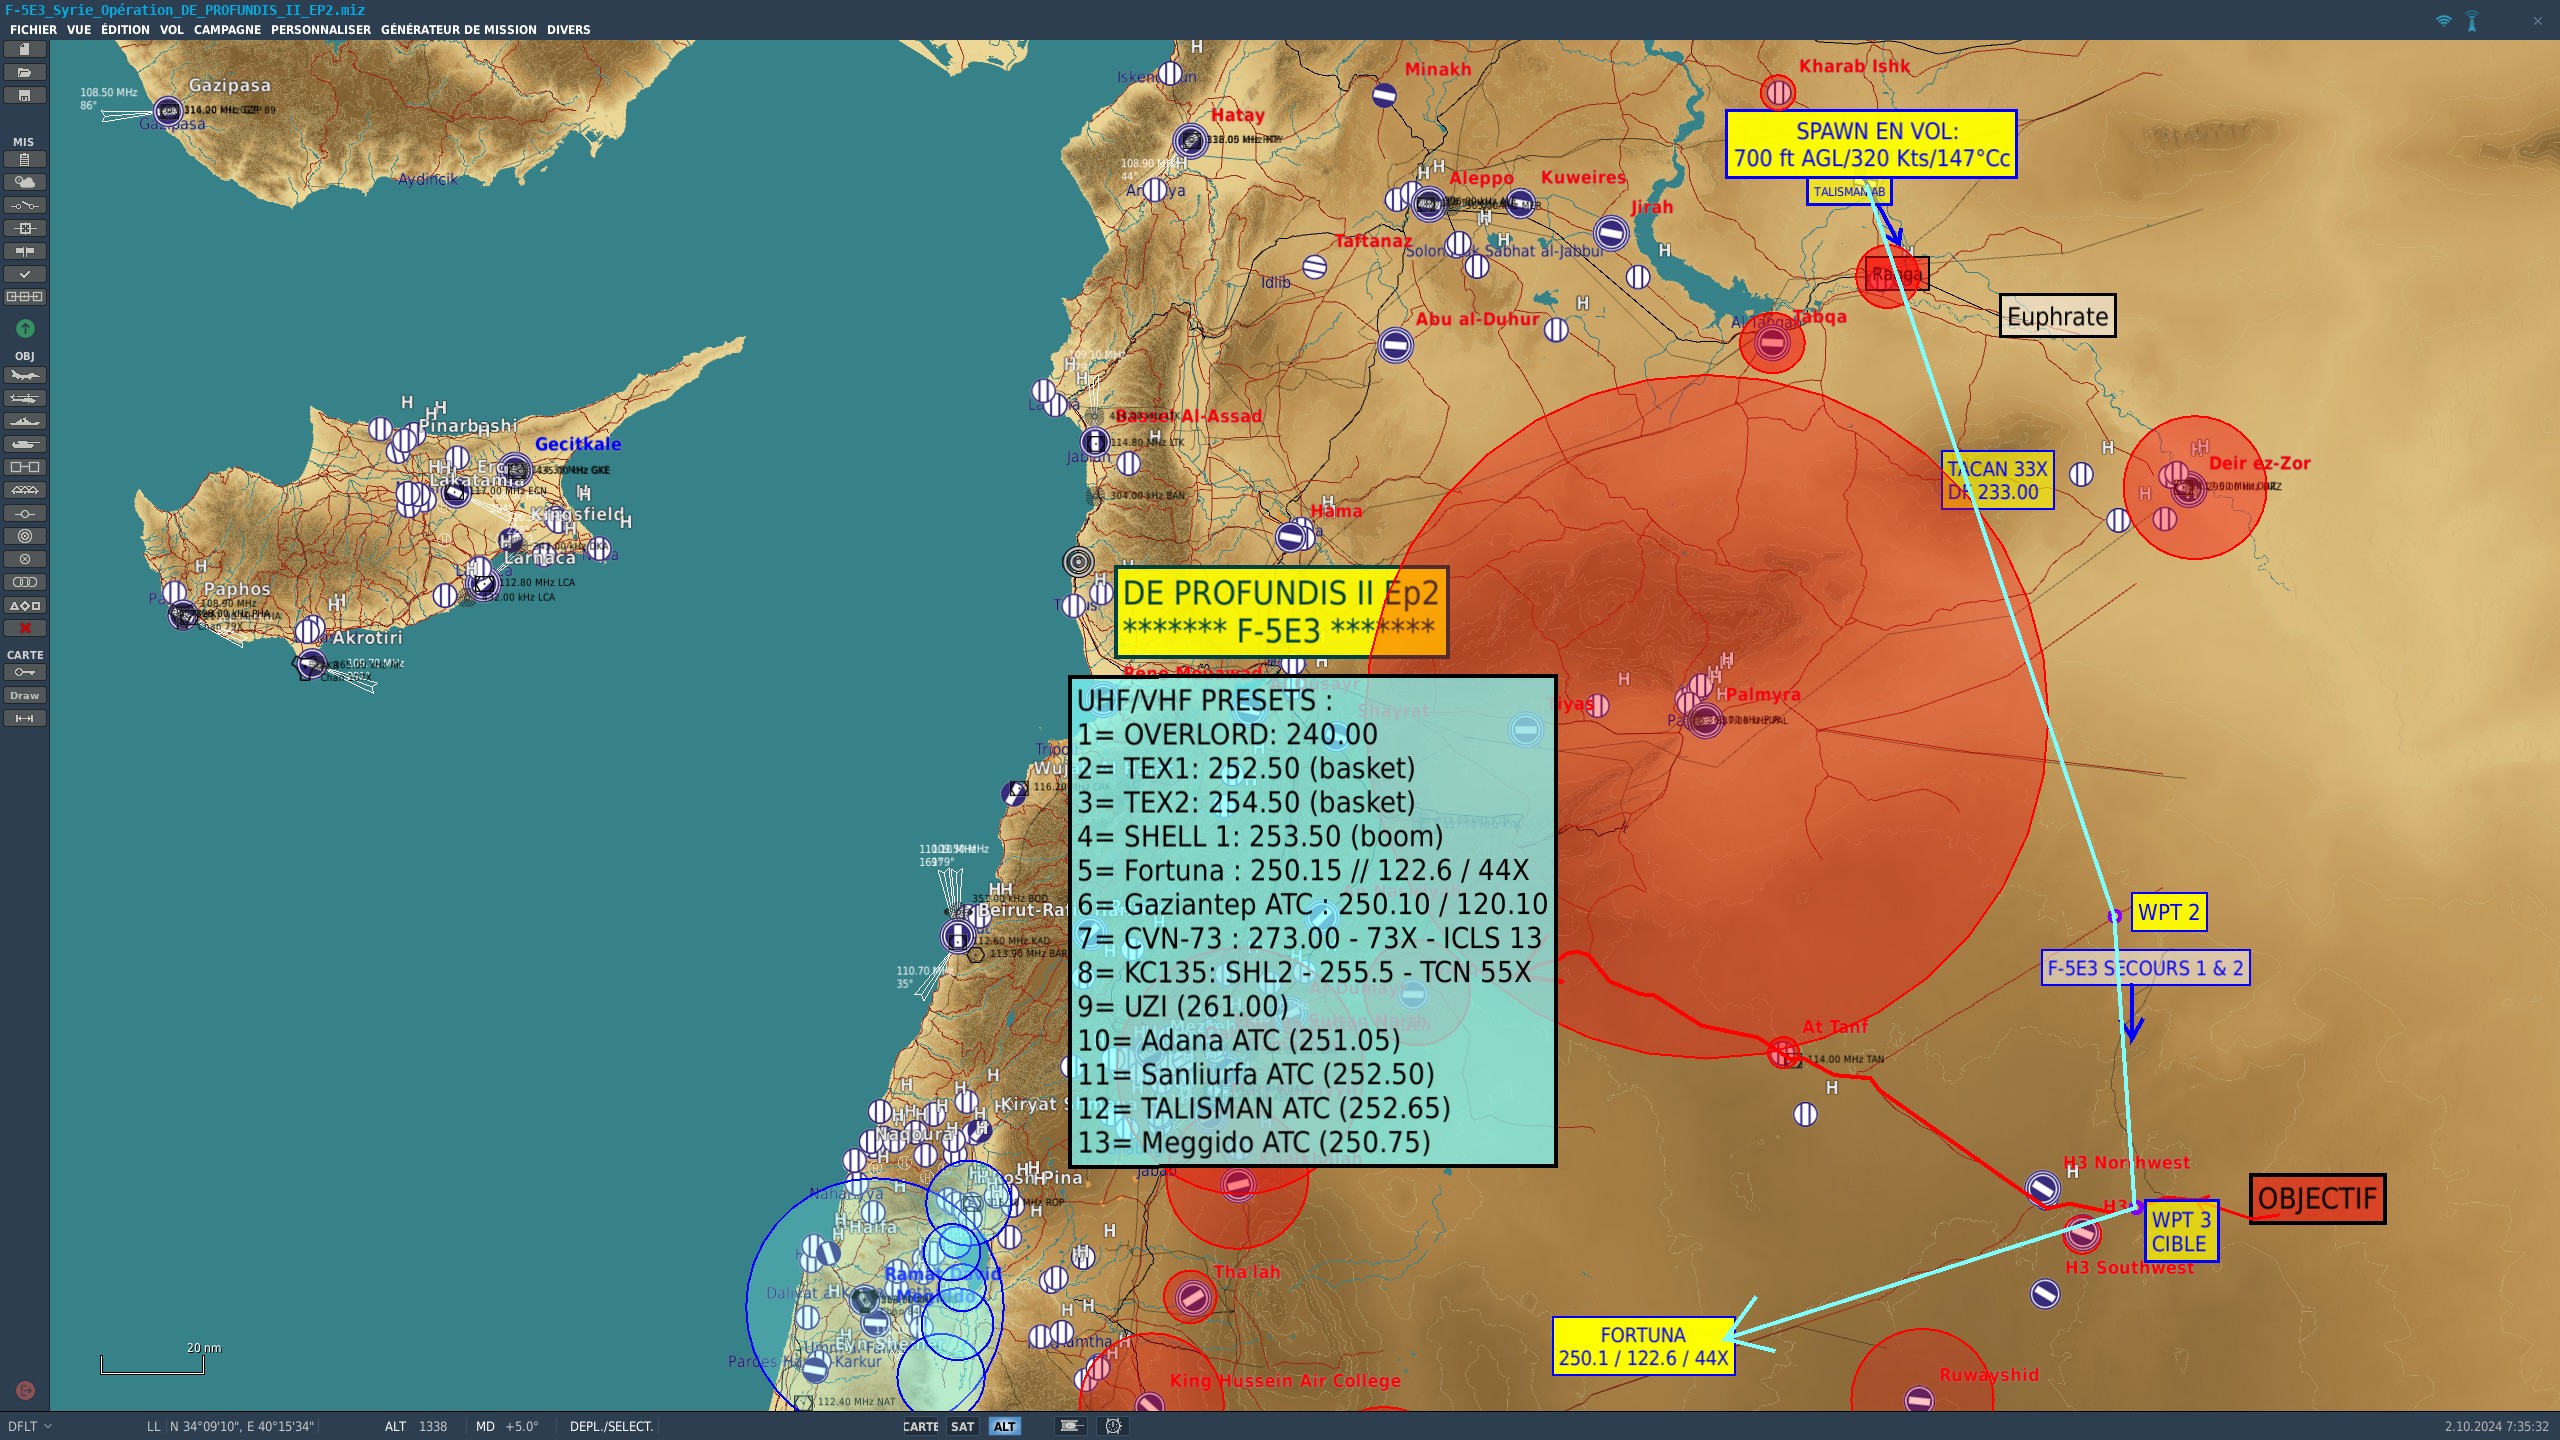Open the CAMPAGNE menu
The height and width of the screenshot is (1440, 2560).
(227, 29)
